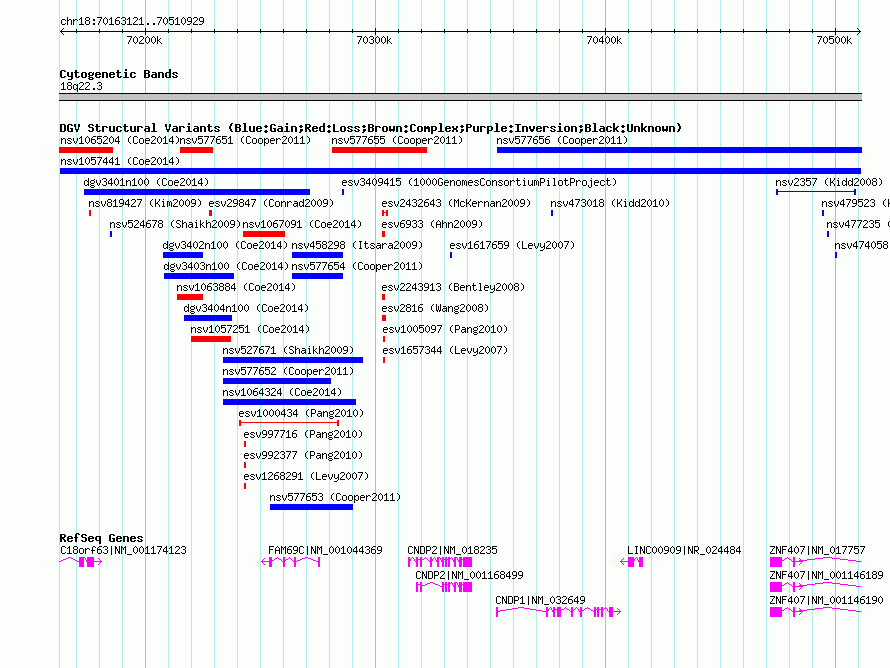Click the 70200k ruler position label
Viewport: 890px width, 668px height.
point(144,40)
